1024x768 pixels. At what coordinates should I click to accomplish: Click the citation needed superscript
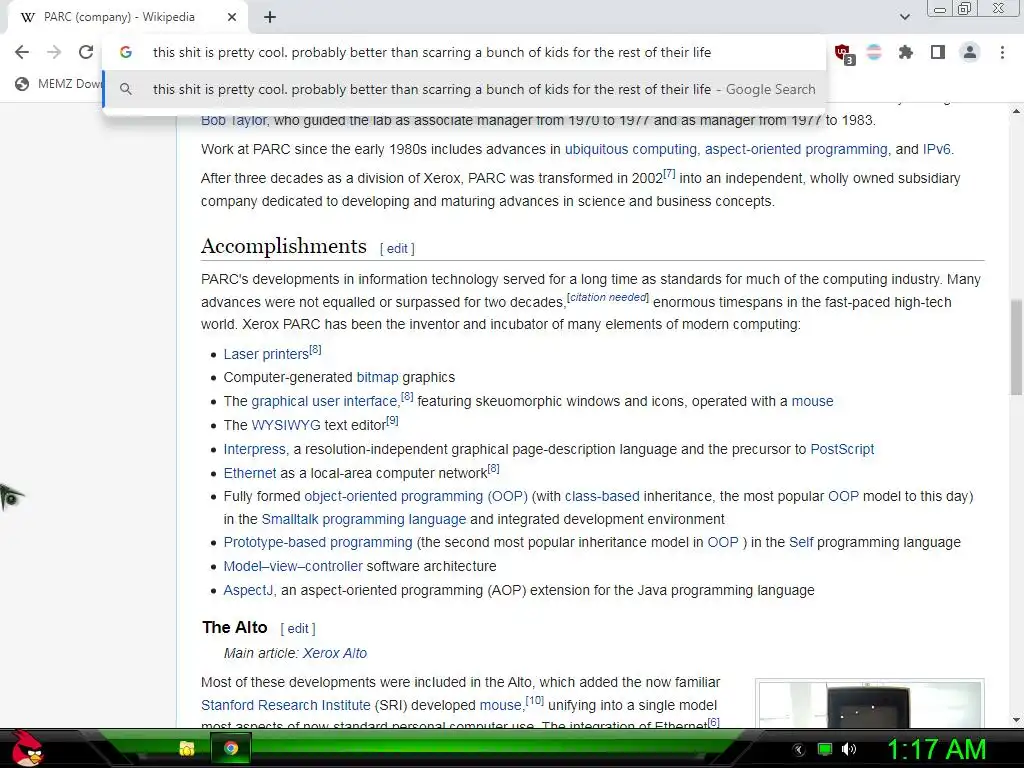pos(608,297)
